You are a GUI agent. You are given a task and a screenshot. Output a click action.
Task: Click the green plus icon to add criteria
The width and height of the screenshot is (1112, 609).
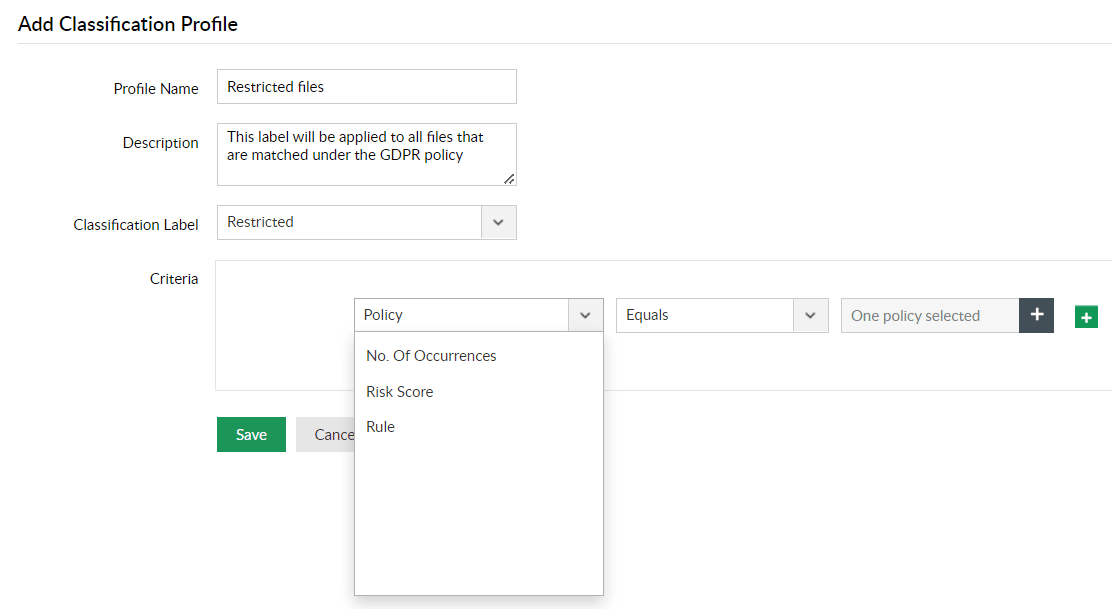click(x=1087, y=317)
